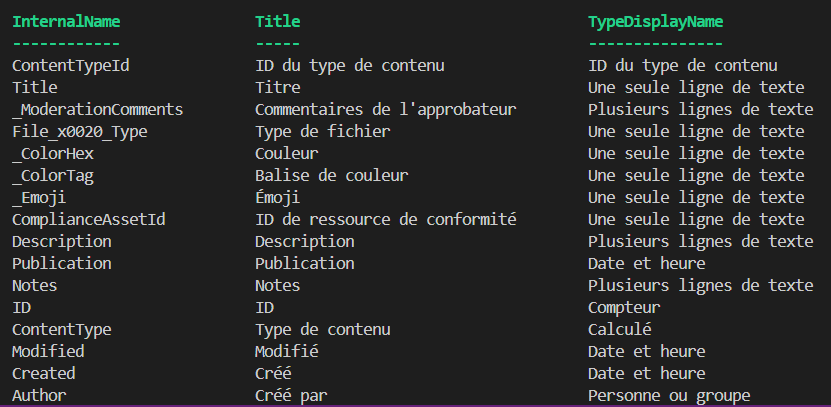
Task: Click the _ModerationComments internal name
Action: coord(98,110)
